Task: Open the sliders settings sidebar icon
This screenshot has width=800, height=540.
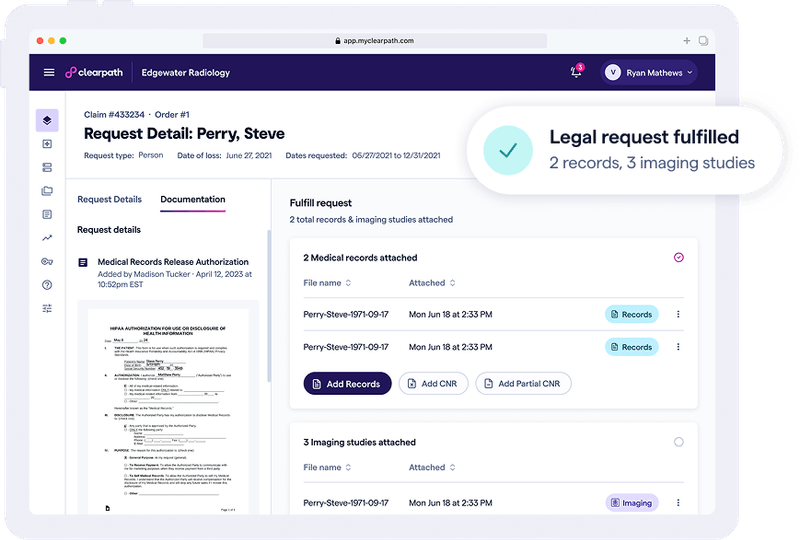Action: [x=47, y=308]
